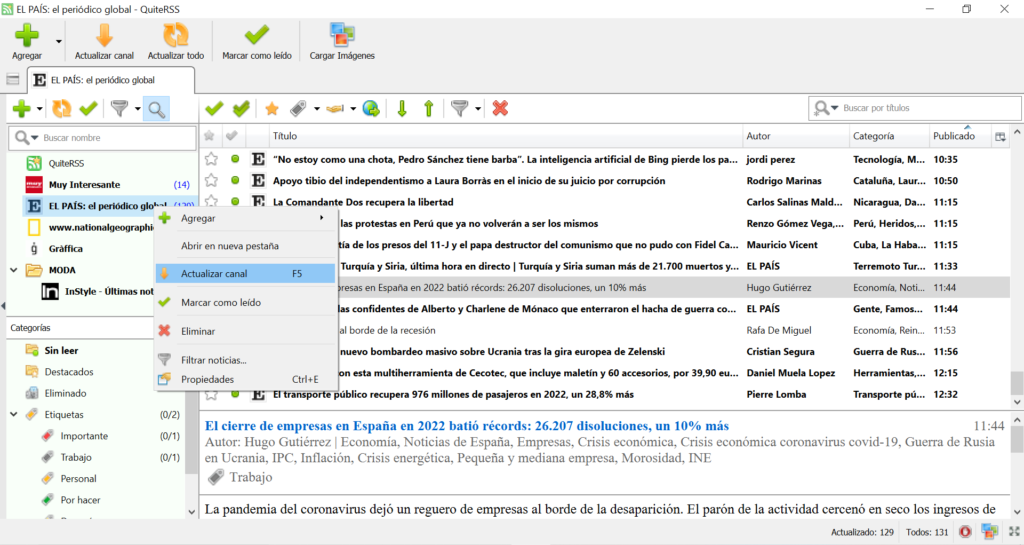
Task: Click the double green checkmark mark-all-read icon
Action: (241, 108)
